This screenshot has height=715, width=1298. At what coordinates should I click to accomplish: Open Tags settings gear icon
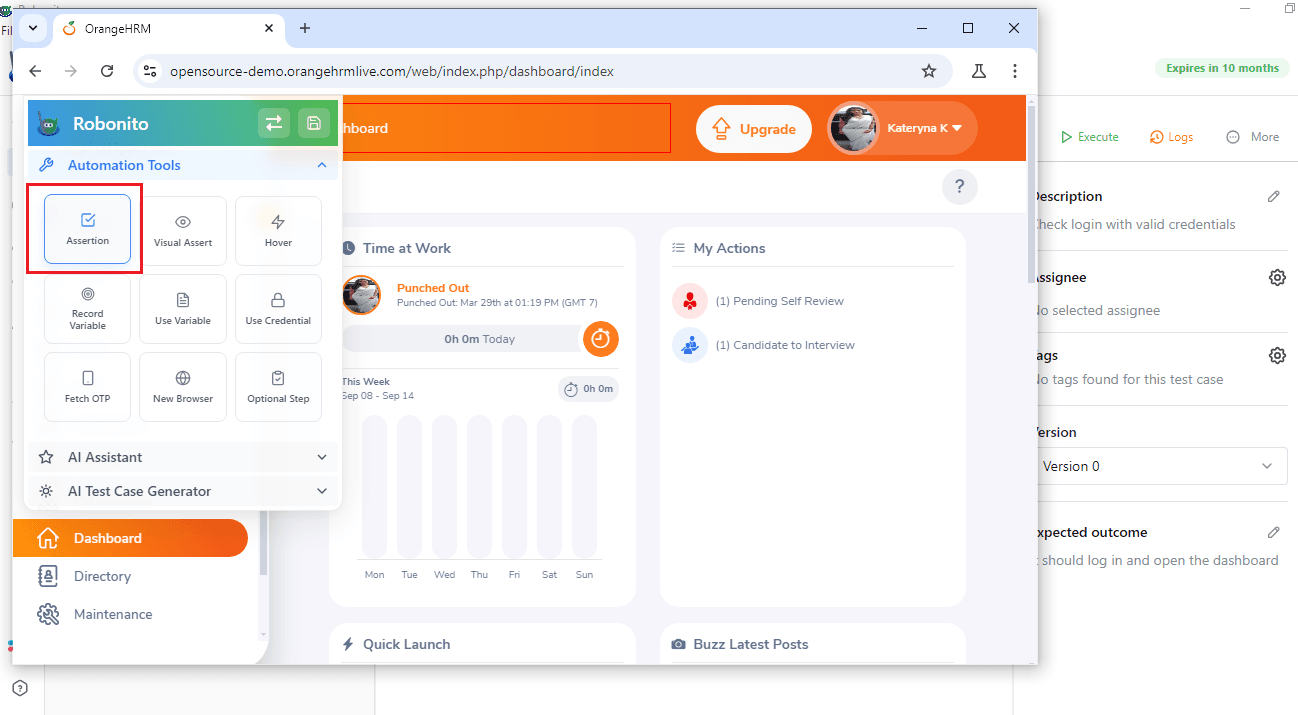pyautogui.click(x=1277, y=356)
